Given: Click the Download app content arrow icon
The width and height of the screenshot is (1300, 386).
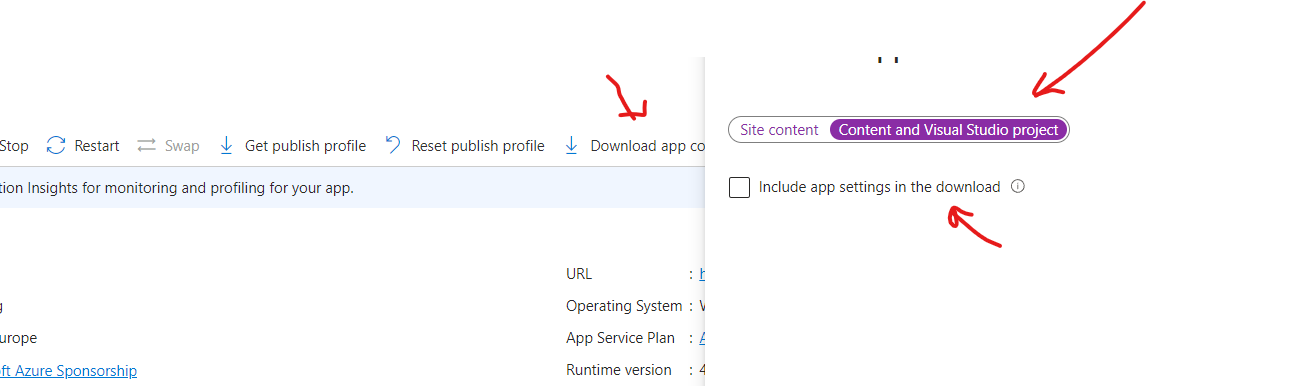Looking at the screenshot, I should [x=572, y=146].
